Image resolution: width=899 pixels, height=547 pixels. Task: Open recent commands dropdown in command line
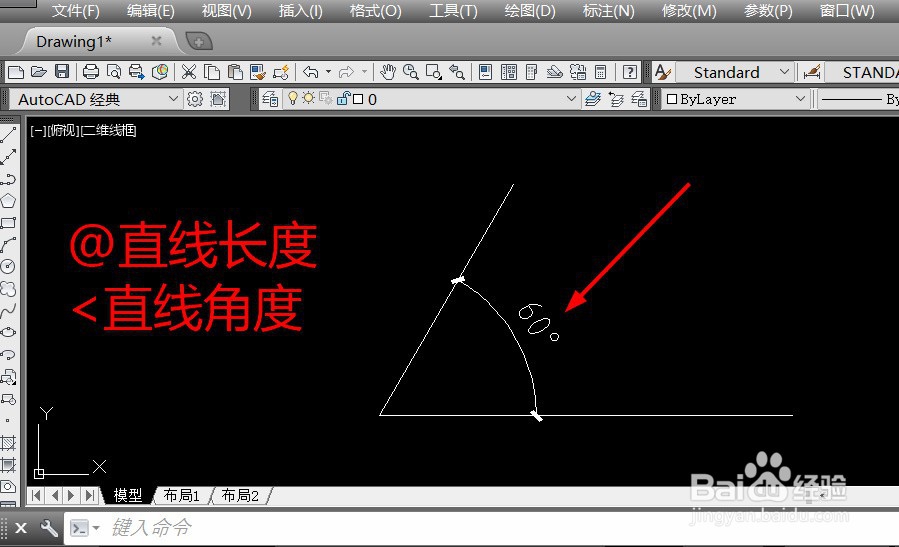[x=96, y=528]
